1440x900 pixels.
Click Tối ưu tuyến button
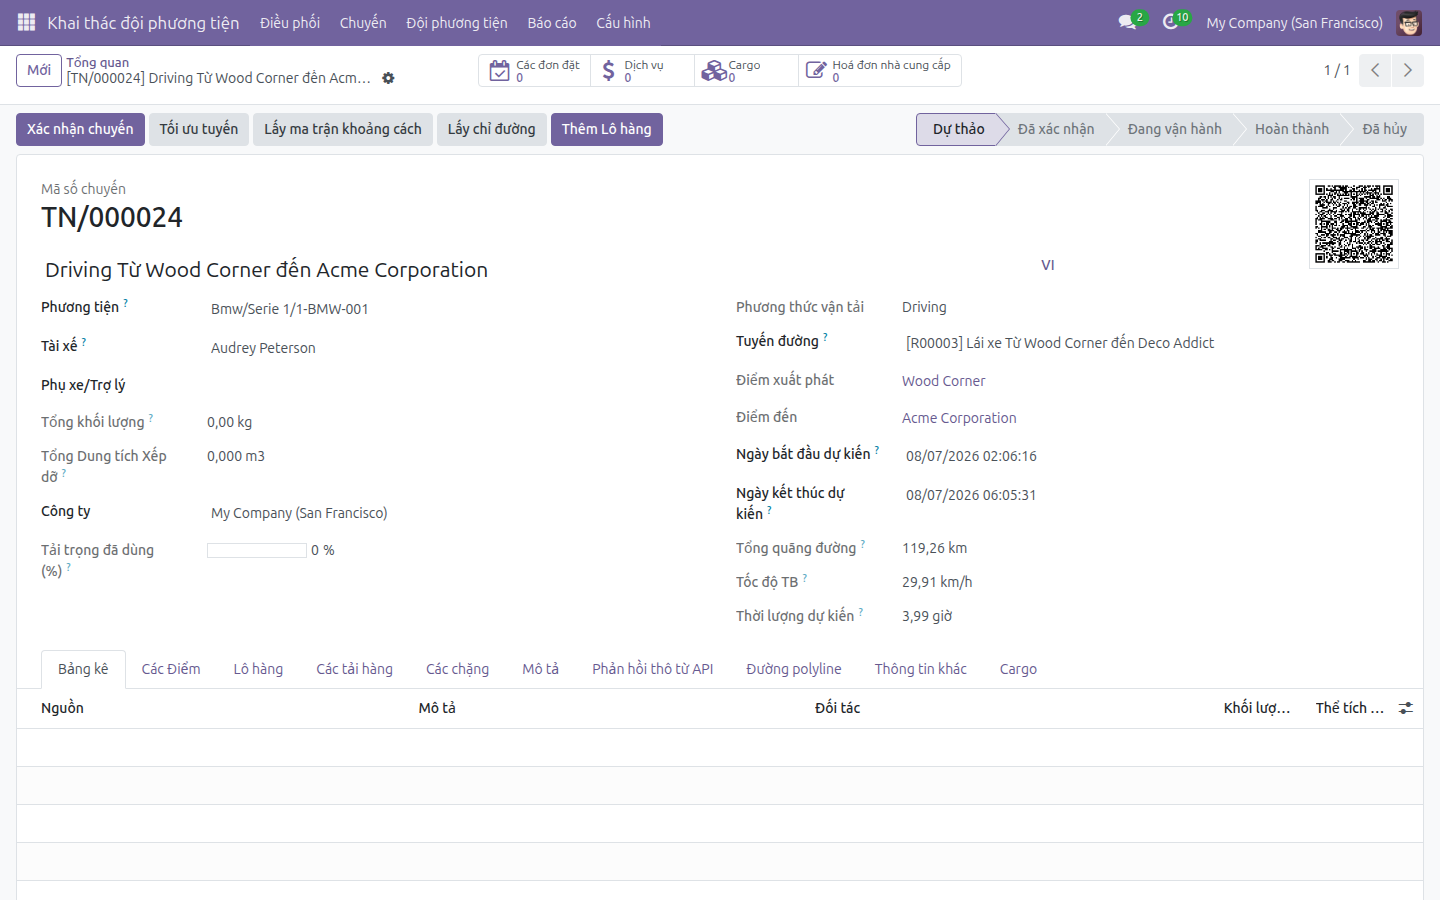199,129
